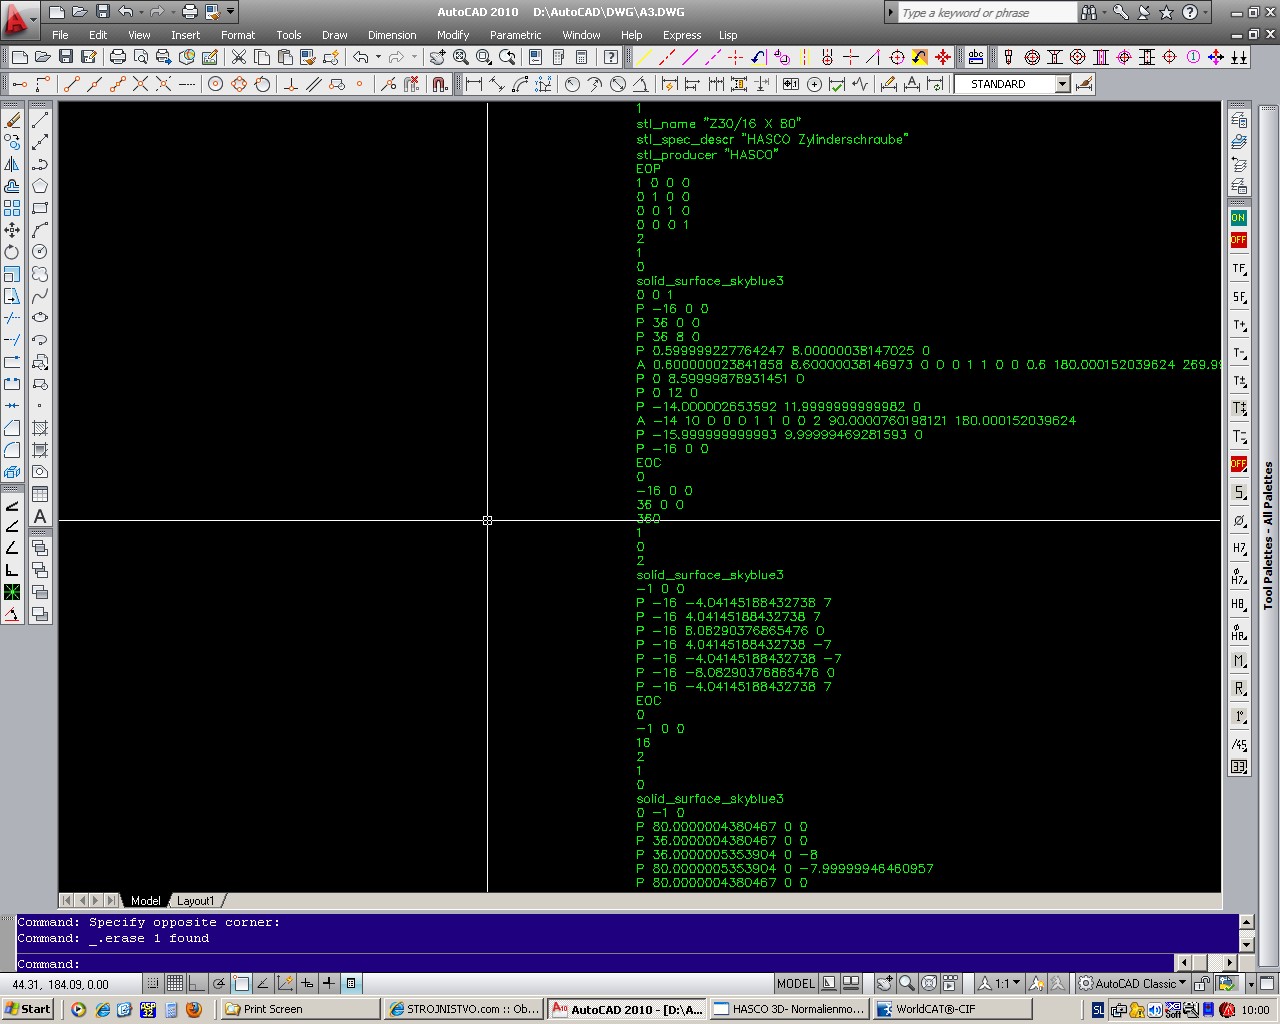Select the Move tool in Modify toolbar
1280x1024 pixels.
[x=12, y=230]
